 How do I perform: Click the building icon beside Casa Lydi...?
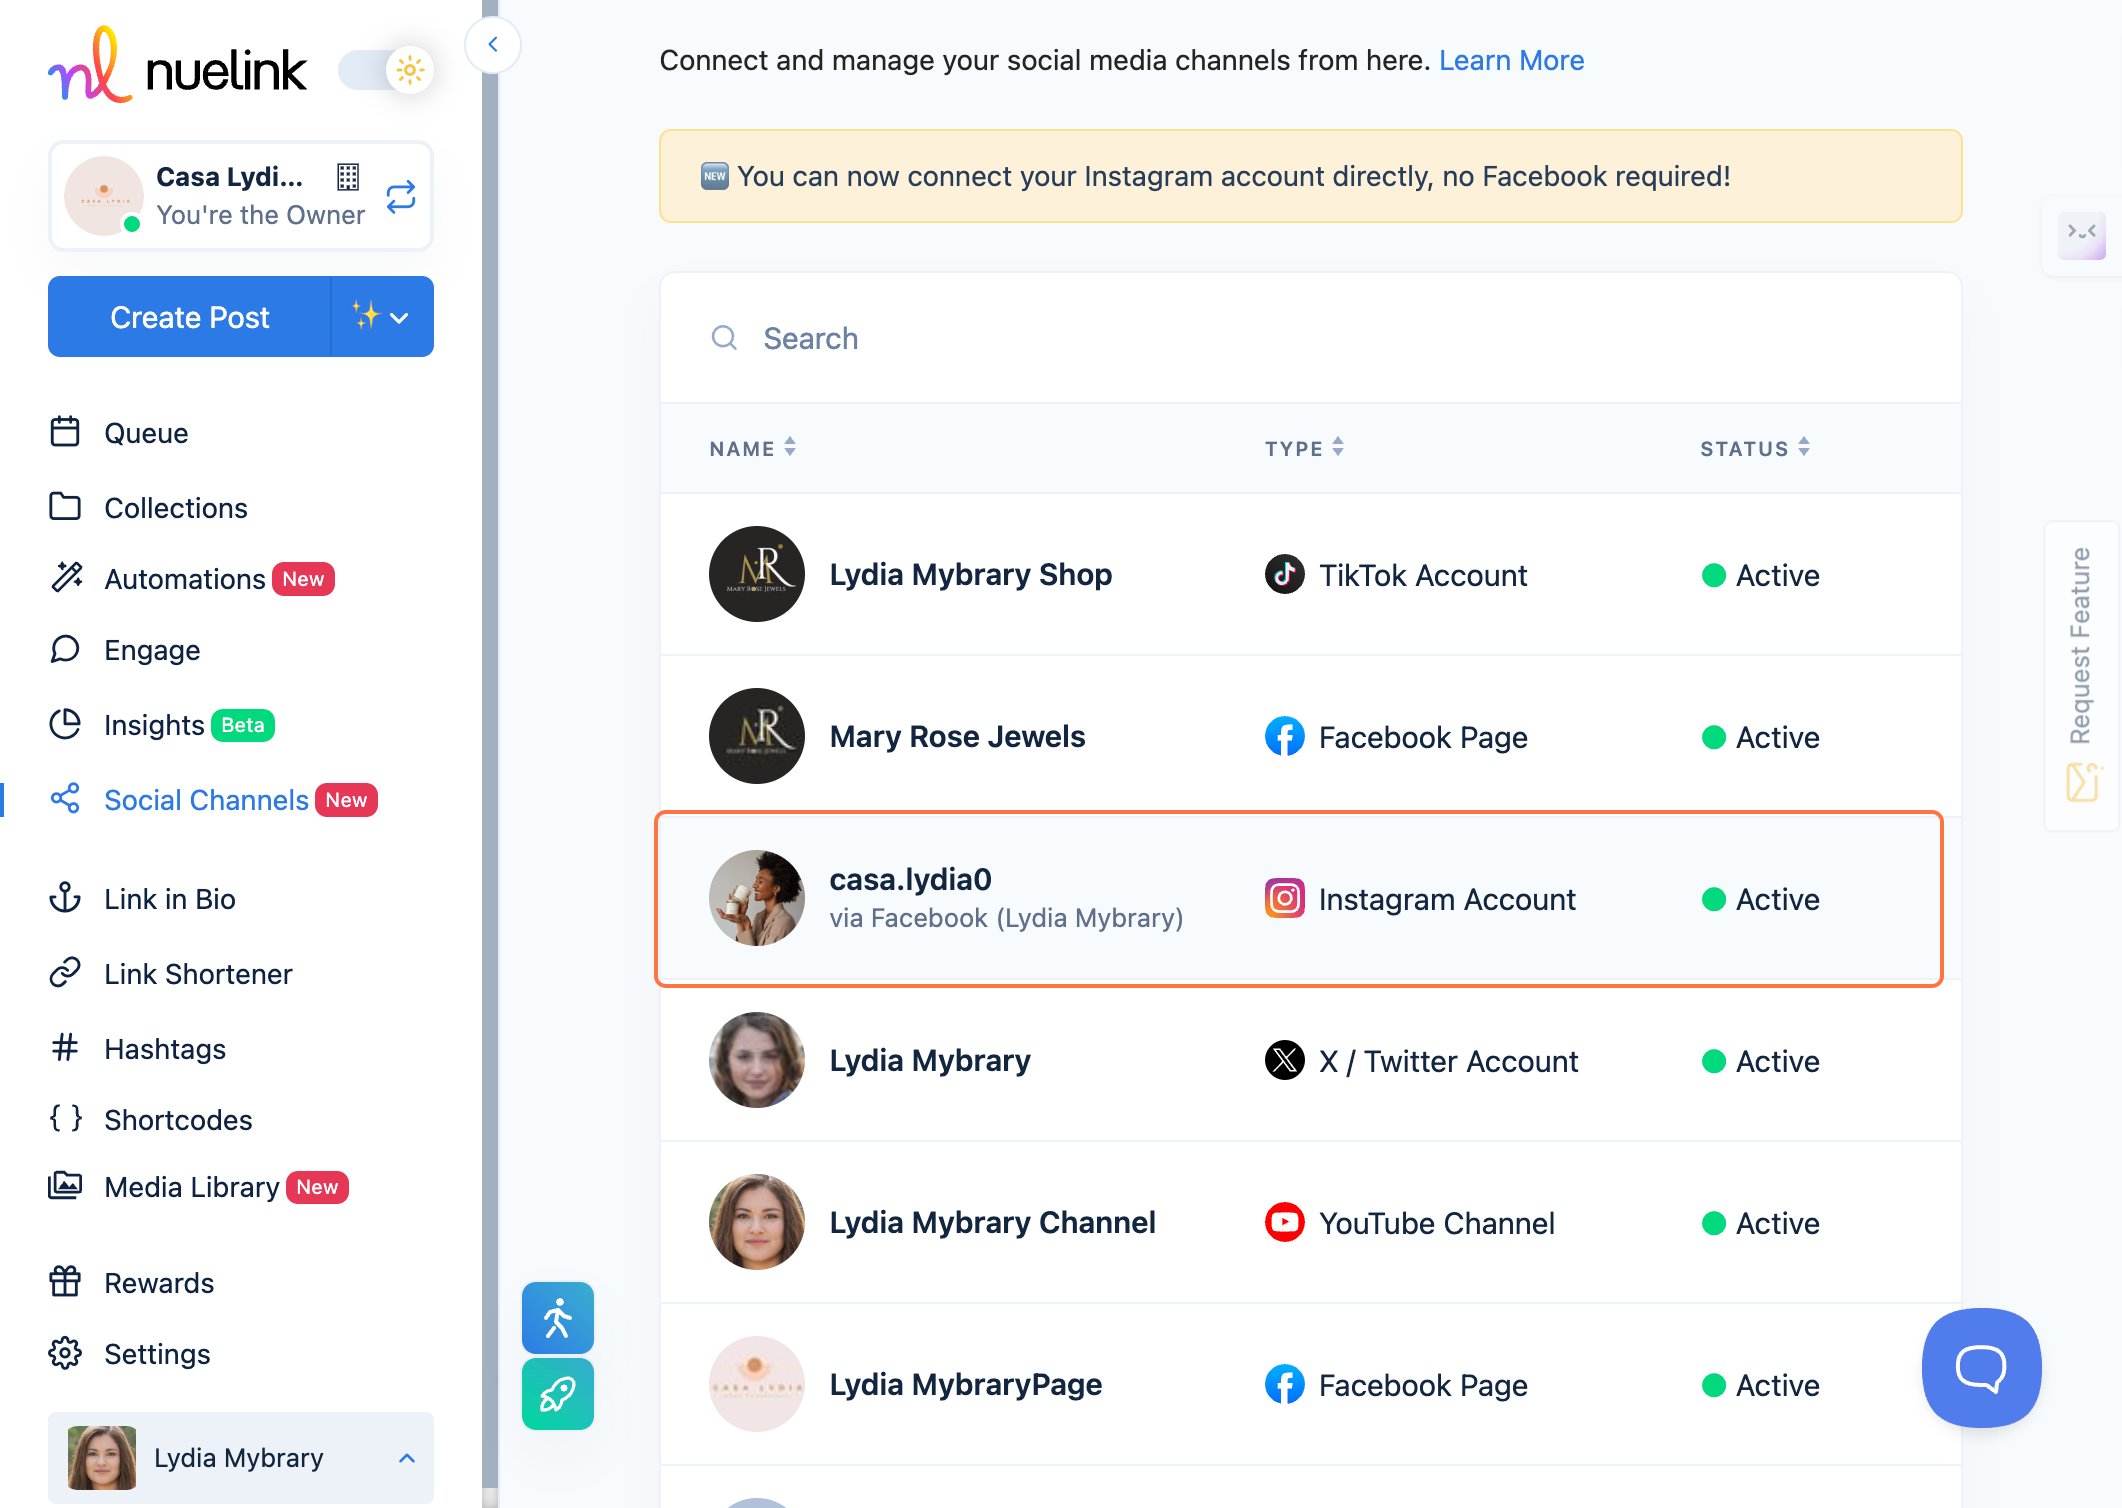(x=348, y=177)
